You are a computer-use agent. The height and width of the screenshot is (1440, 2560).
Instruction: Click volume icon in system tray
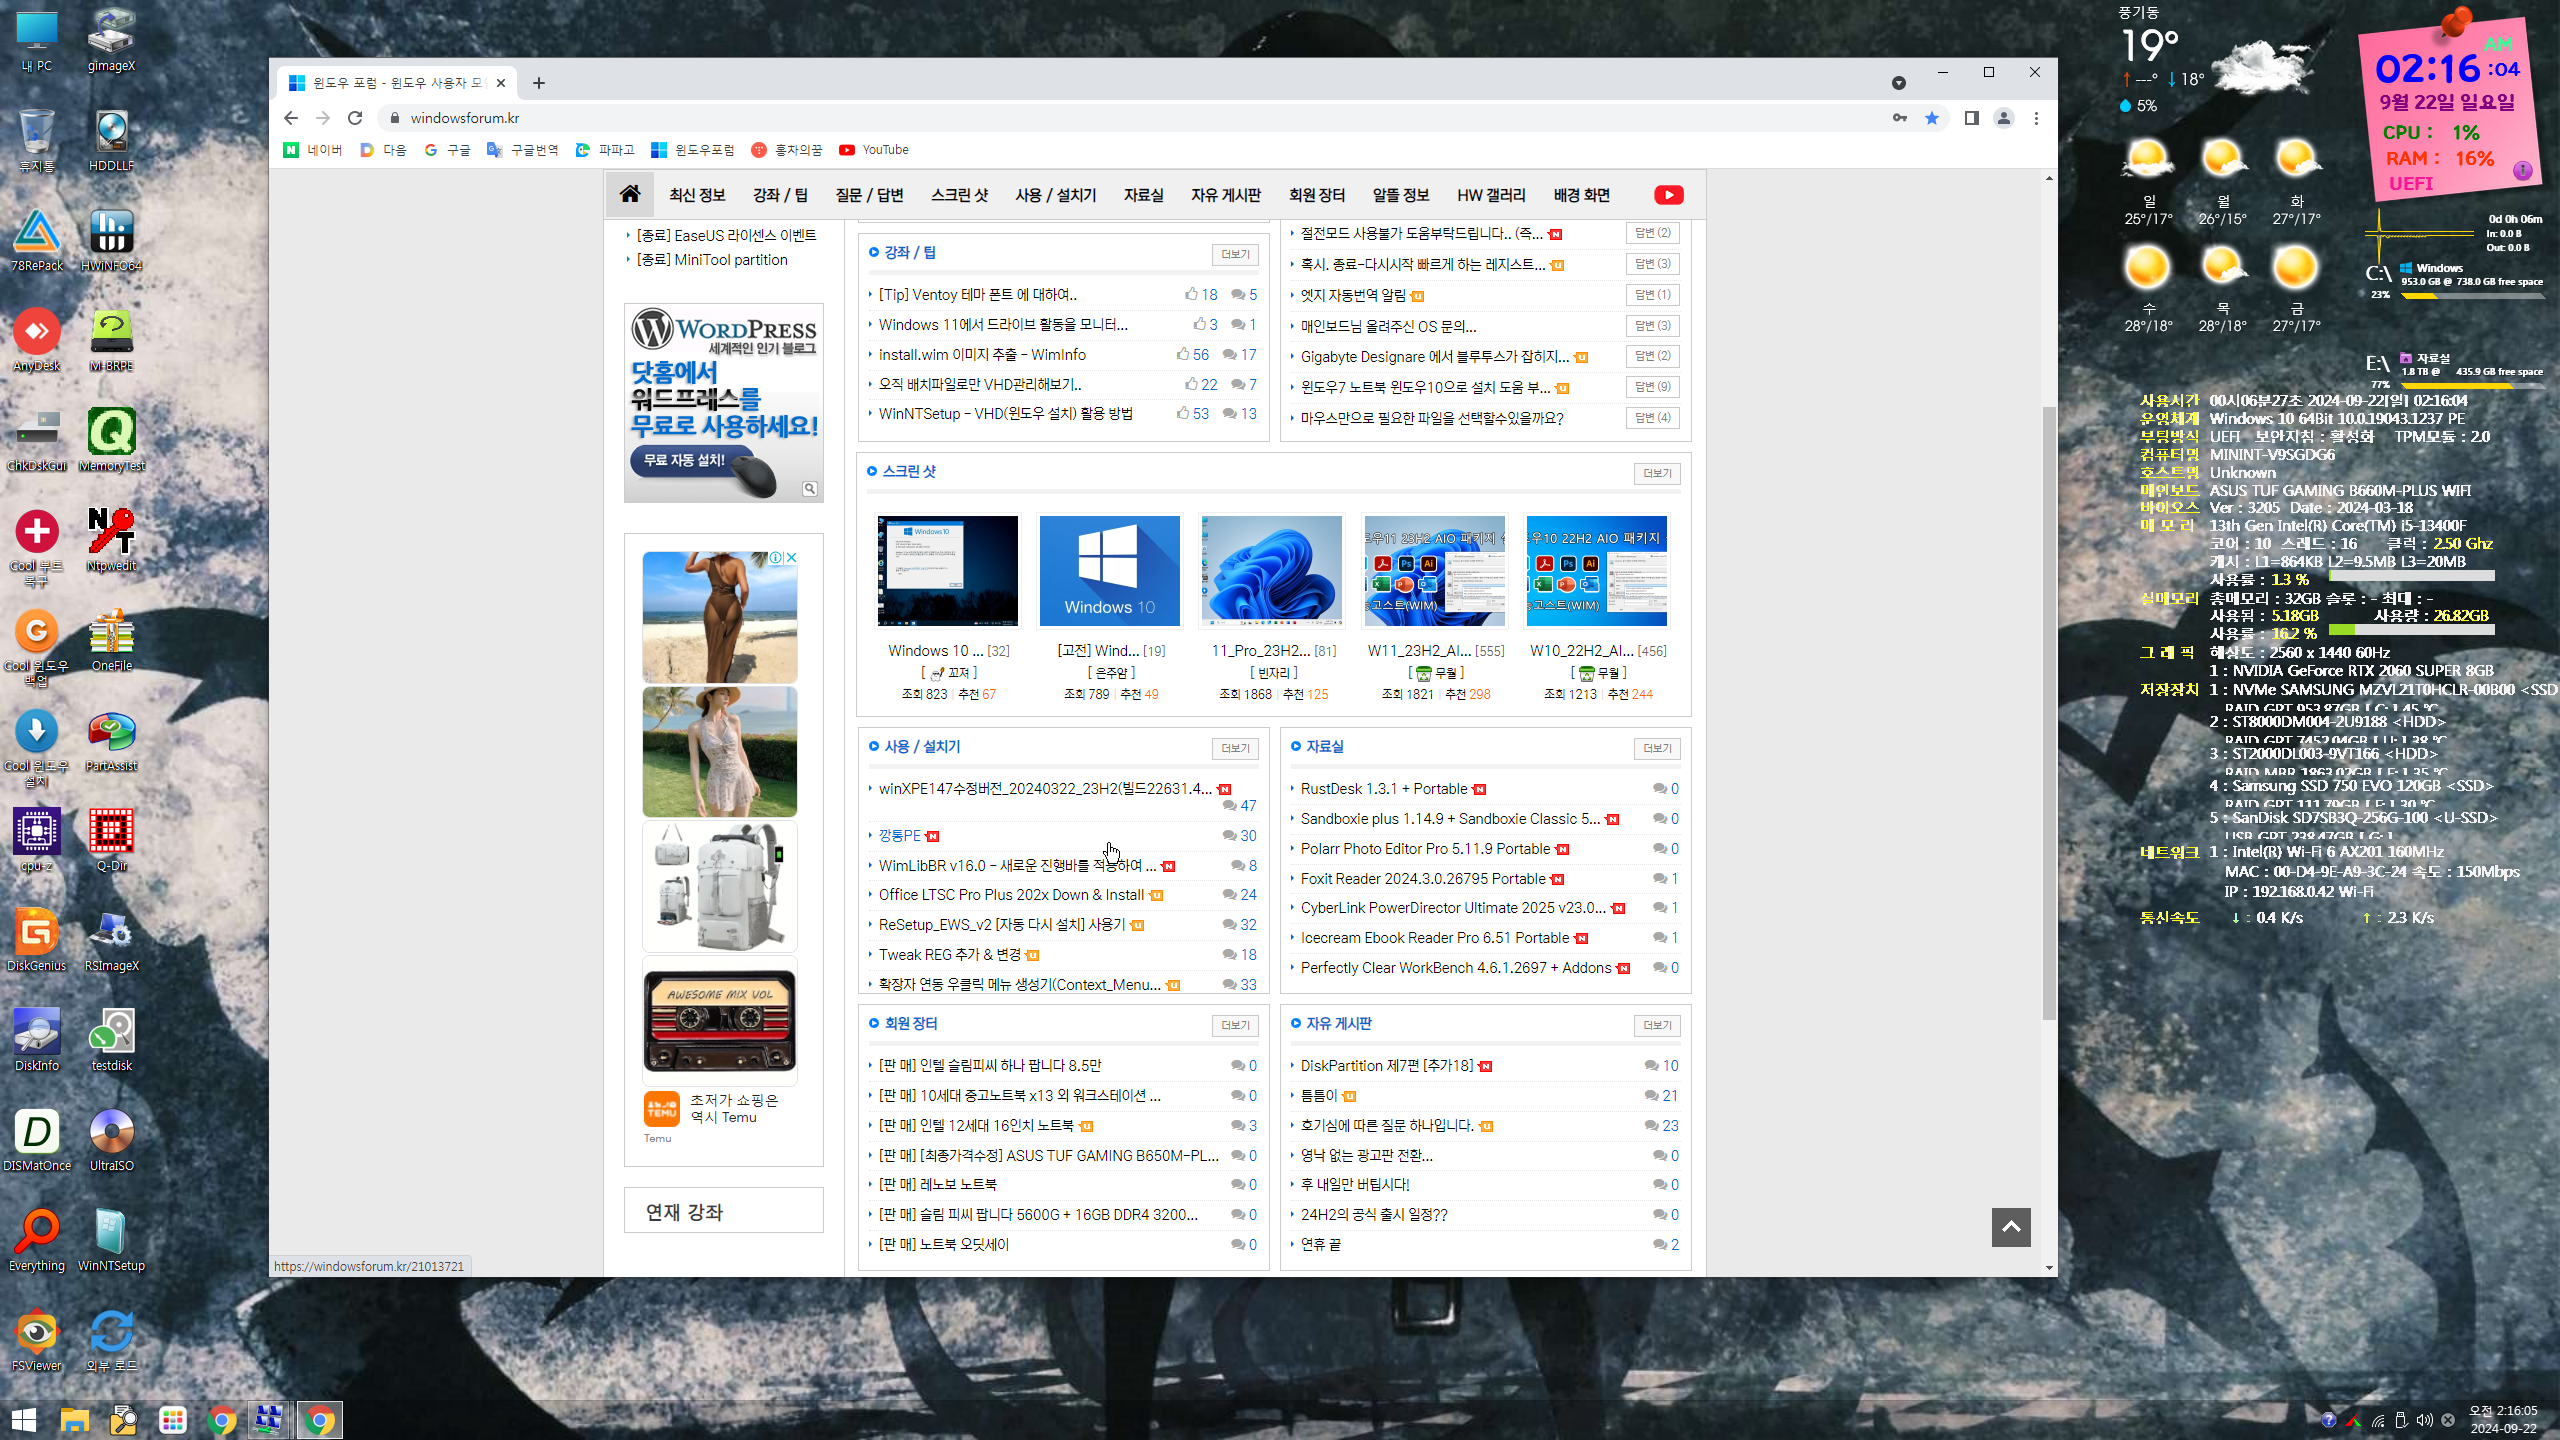2424,1420
